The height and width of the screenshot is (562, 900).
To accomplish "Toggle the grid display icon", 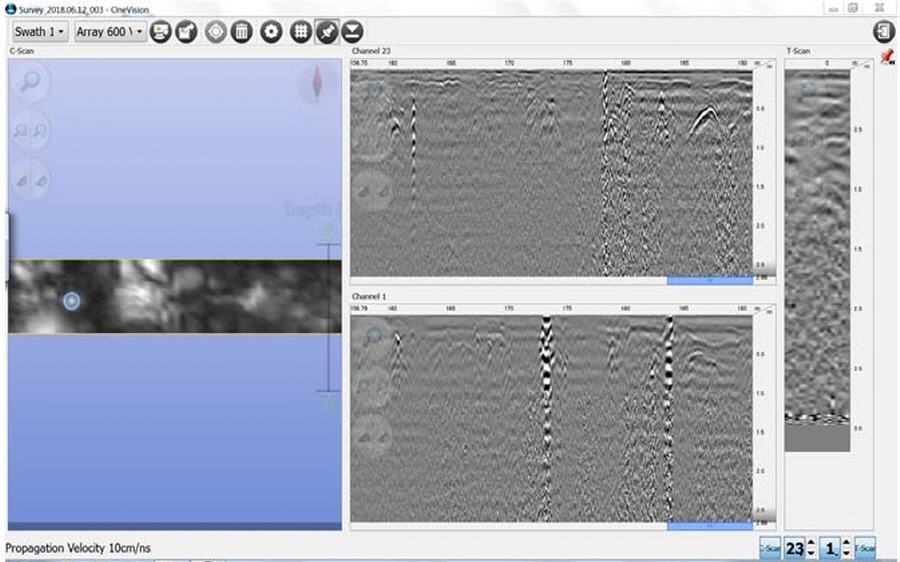I will point(299,31).
